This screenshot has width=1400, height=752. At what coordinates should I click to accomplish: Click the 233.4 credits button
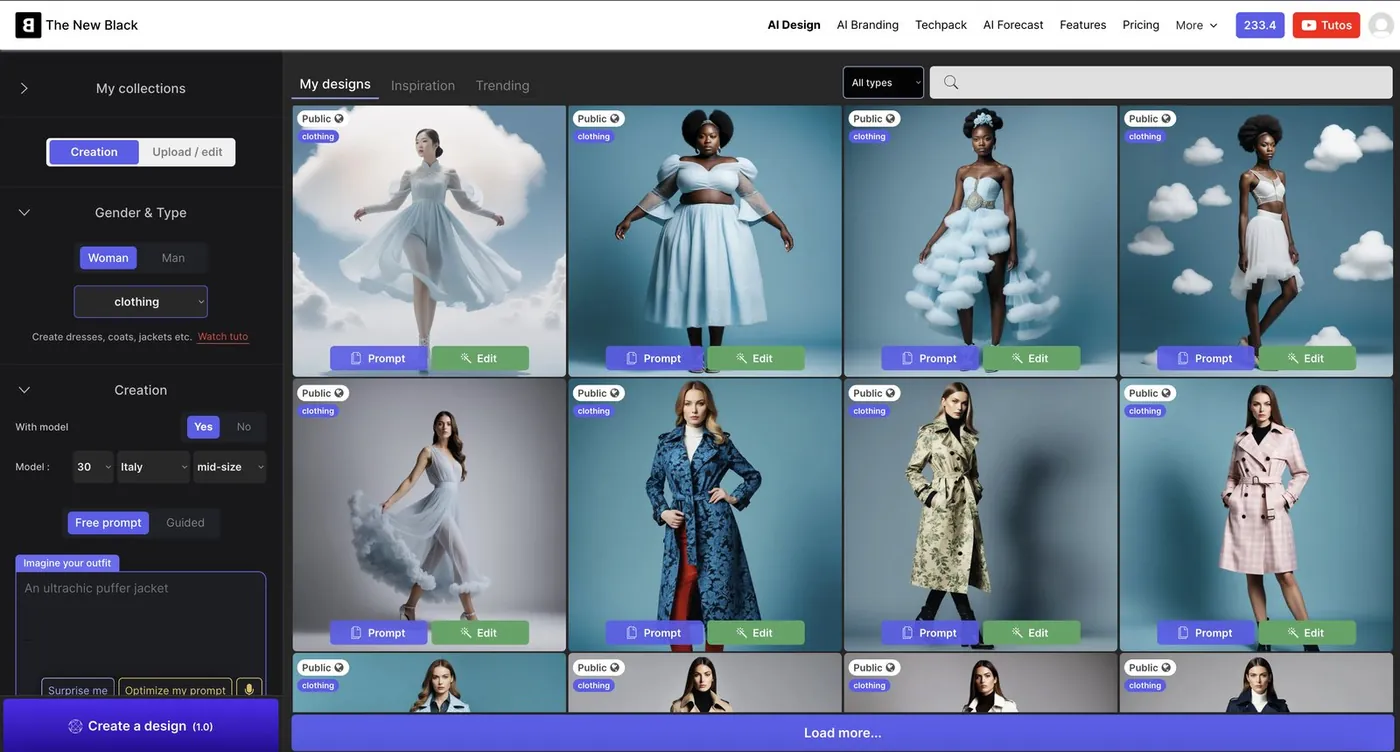[1260, 25]
